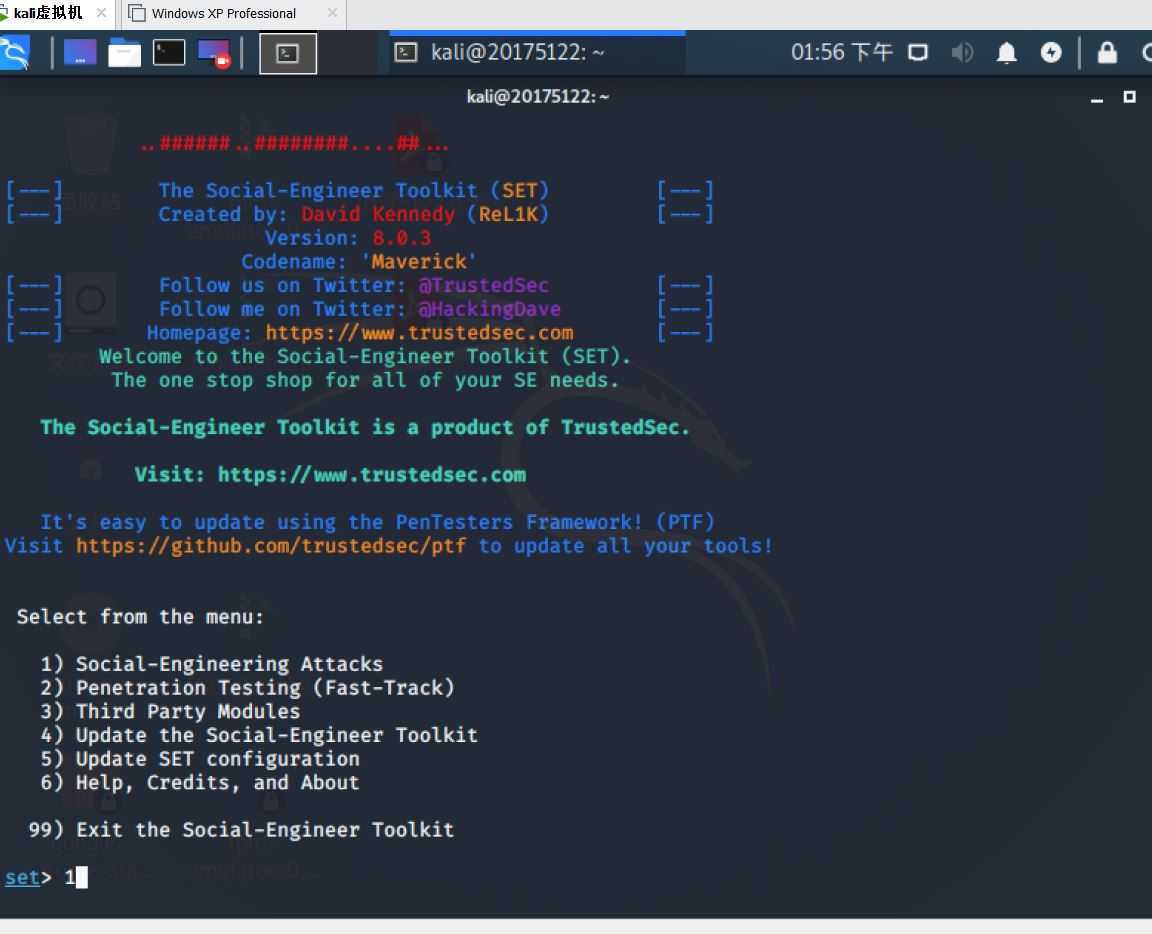Click option 2 Penetration Testing (Fast-Track)
The image size is (1152, 934).
tap(248, 688)
